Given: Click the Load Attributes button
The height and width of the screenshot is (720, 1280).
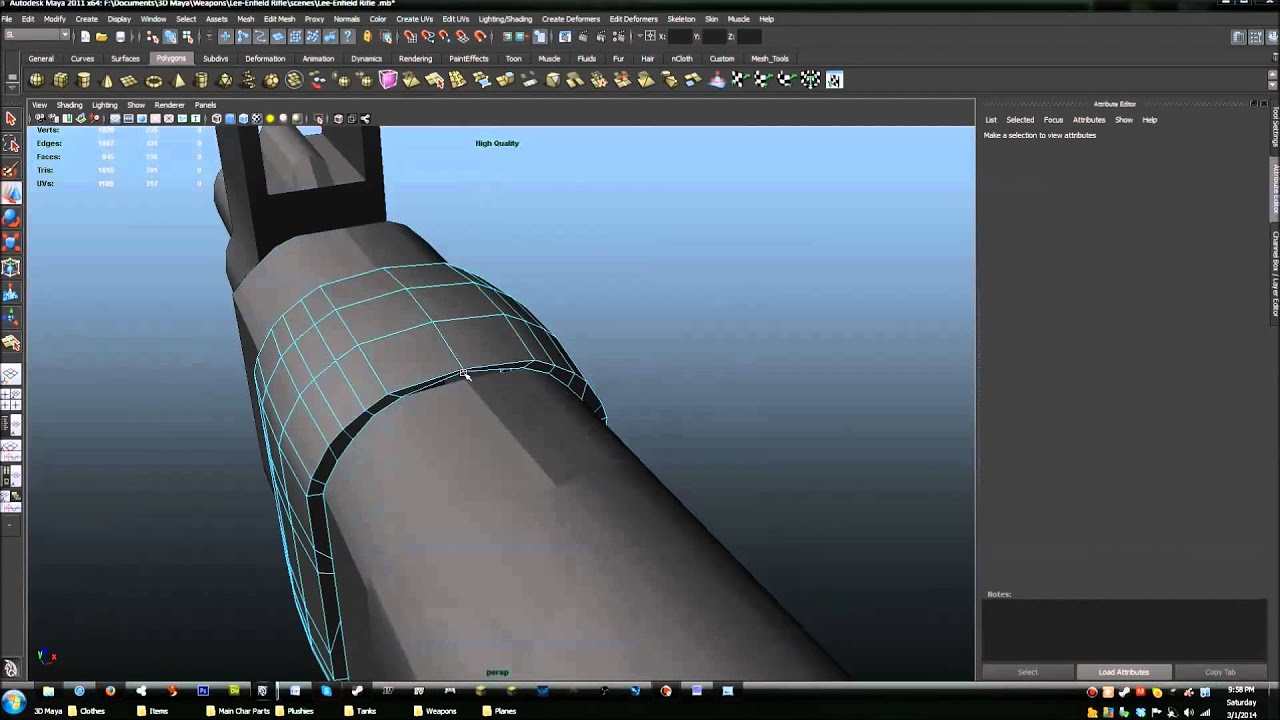Looking at the screenshot, I should pyautogui.click(x=1124, y=672).
